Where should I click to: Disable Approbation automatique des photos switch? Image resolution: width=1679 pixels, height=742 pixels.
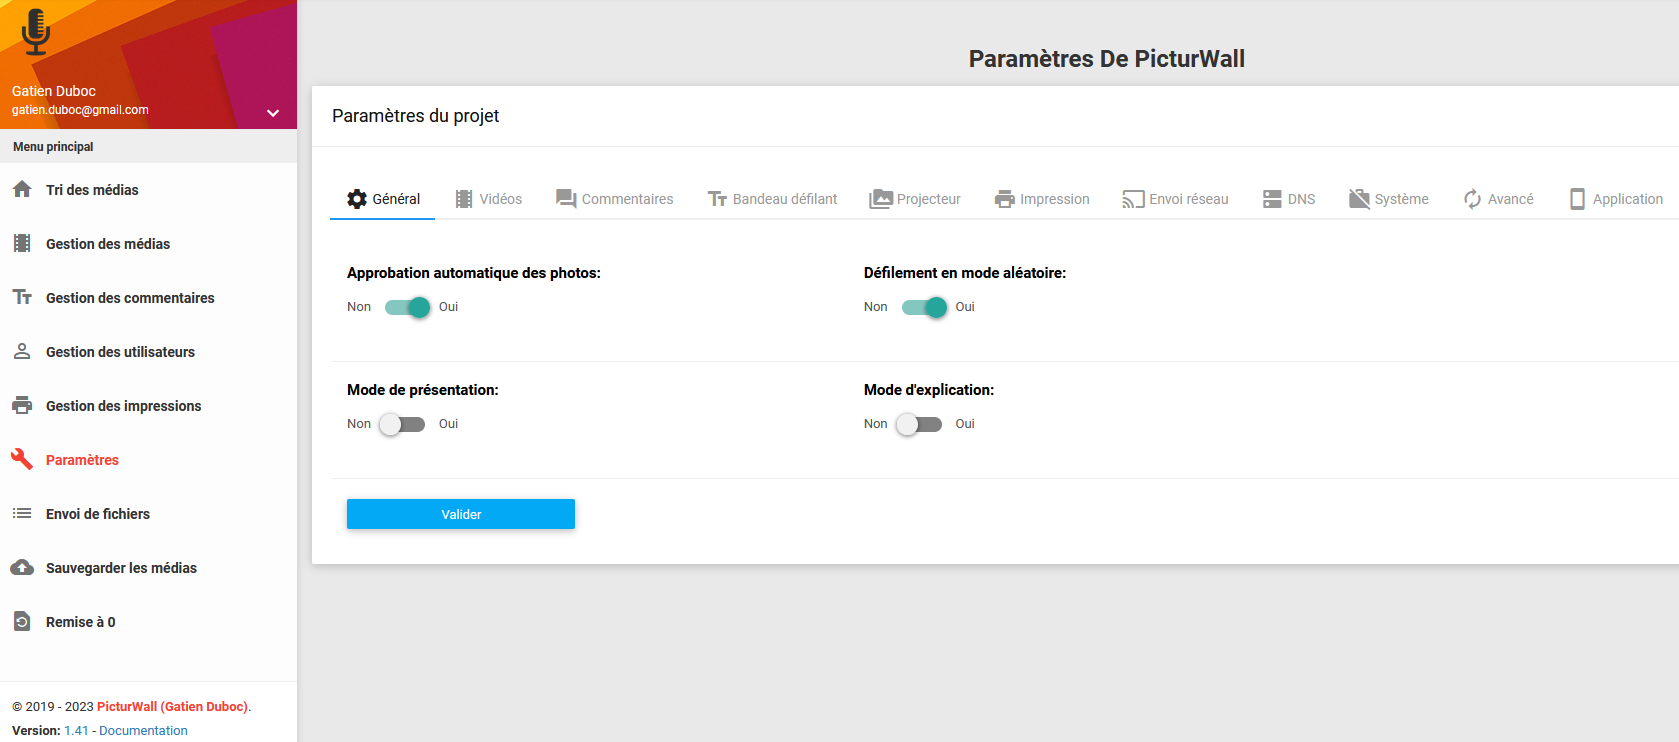tap(407, 307)
